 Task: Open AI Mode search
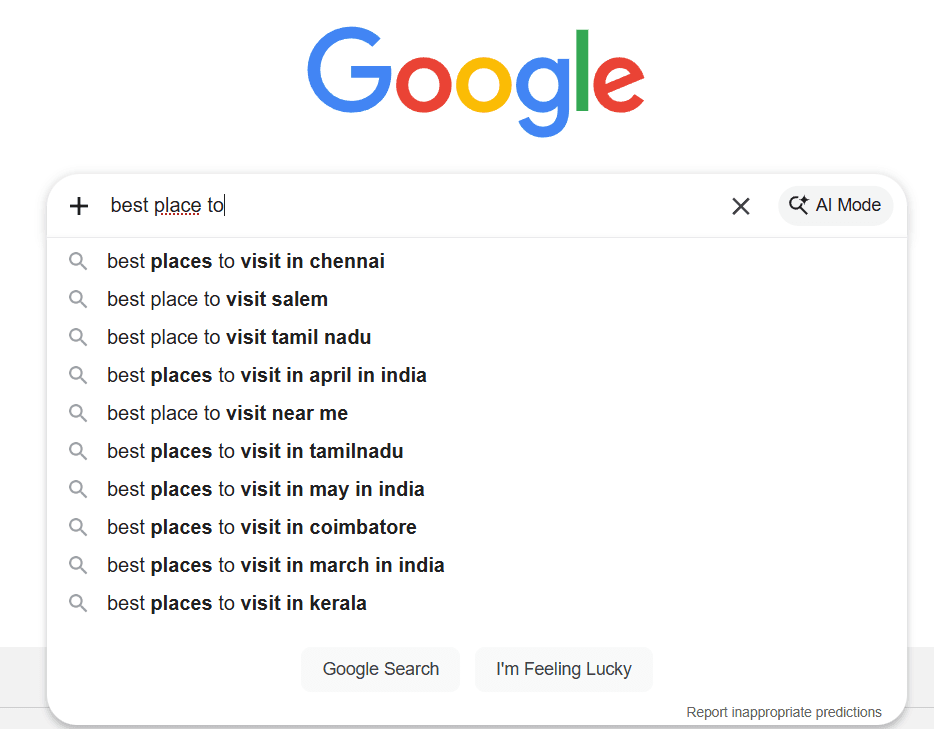click(x=835, y=205)
